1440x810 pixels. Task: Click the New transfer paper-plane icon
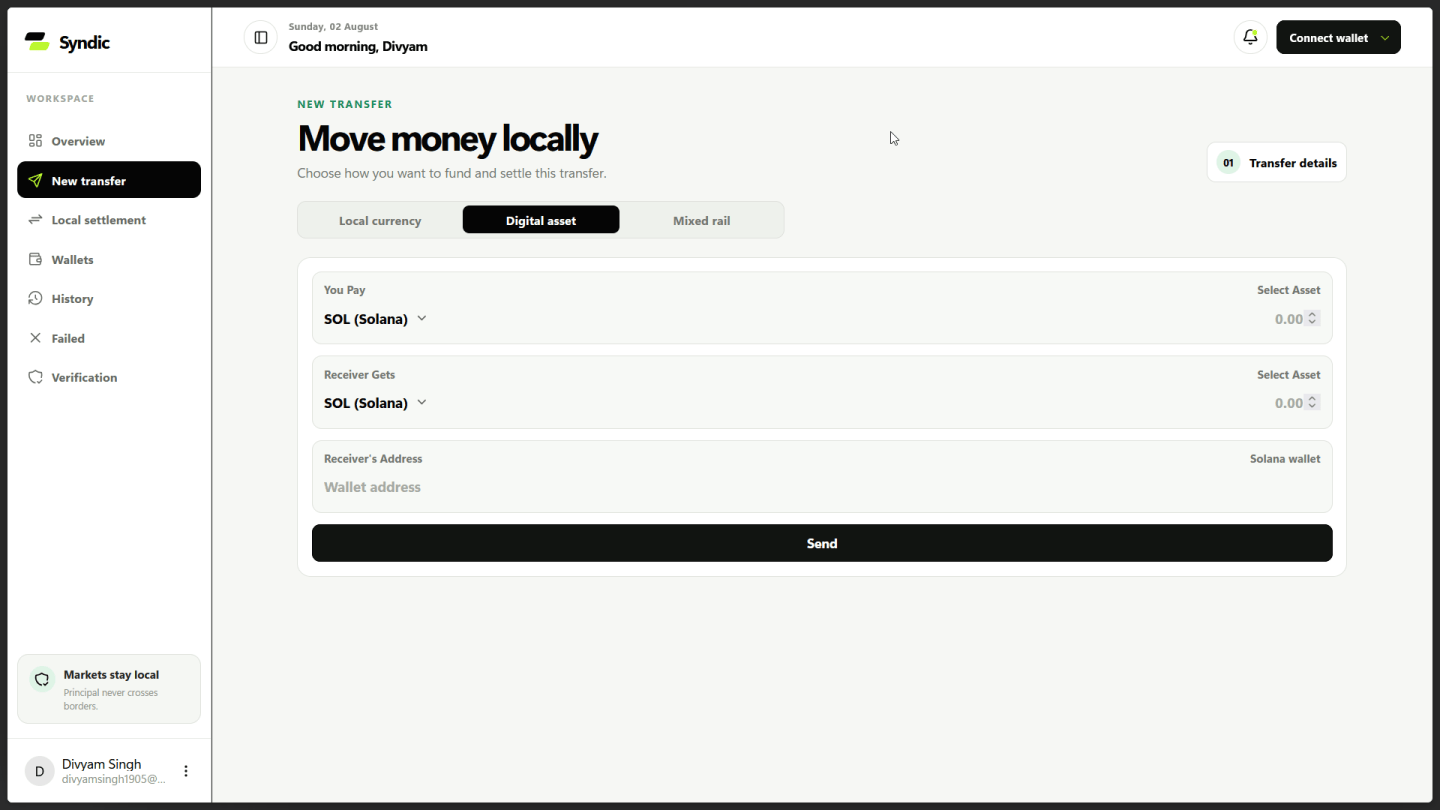pyautogui.click(x=36, y=181)
